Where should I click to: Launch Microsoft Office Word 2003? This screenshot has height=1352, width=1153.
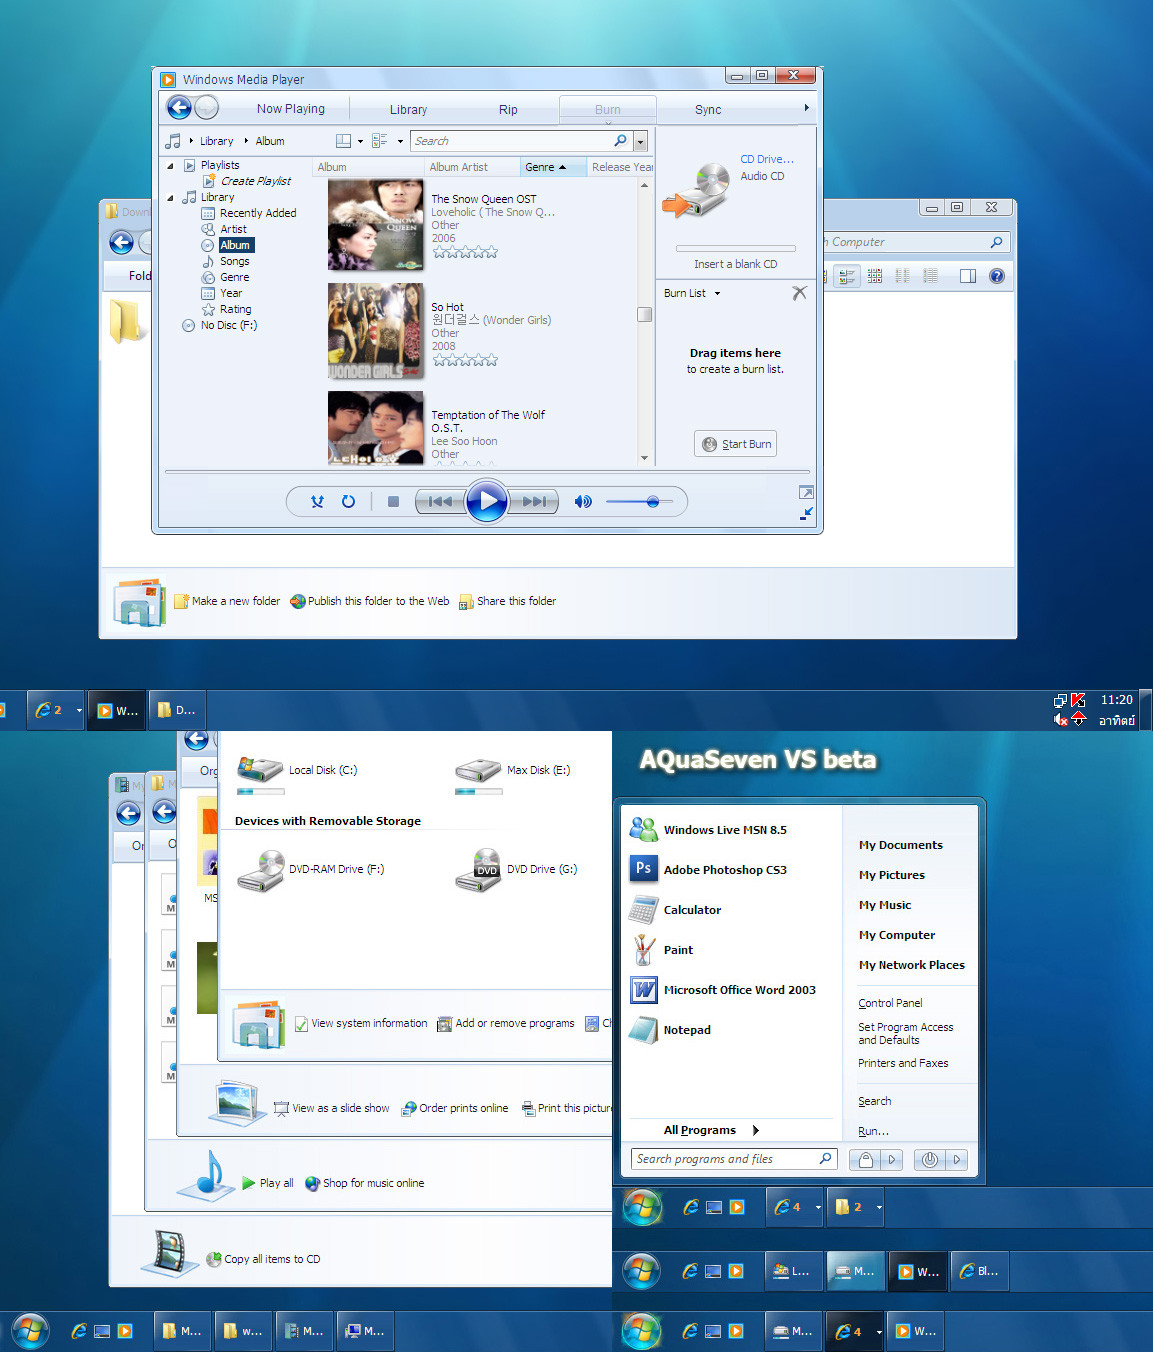click(722, 990)
